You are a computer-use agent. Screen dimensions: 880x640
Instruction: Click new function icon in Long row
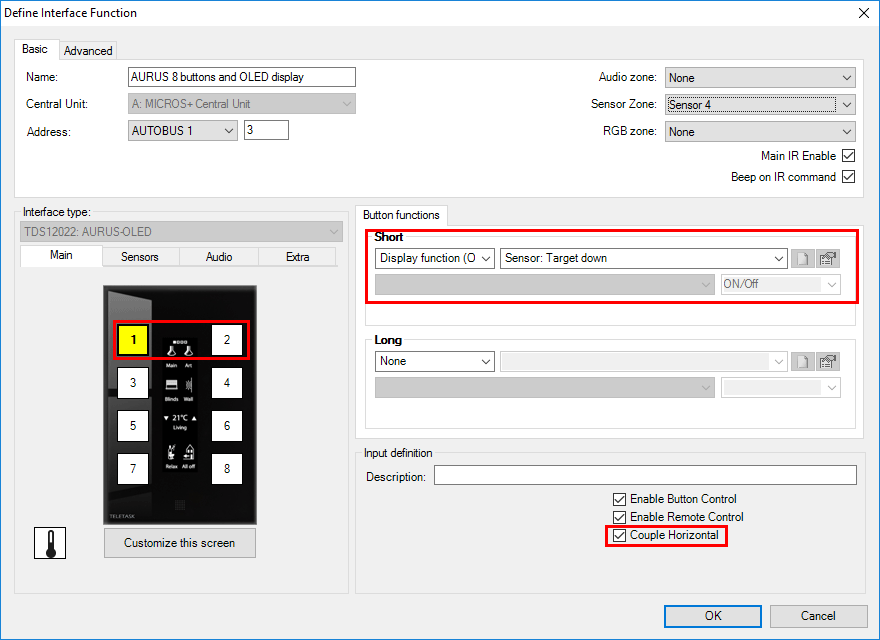click(802, 361)
